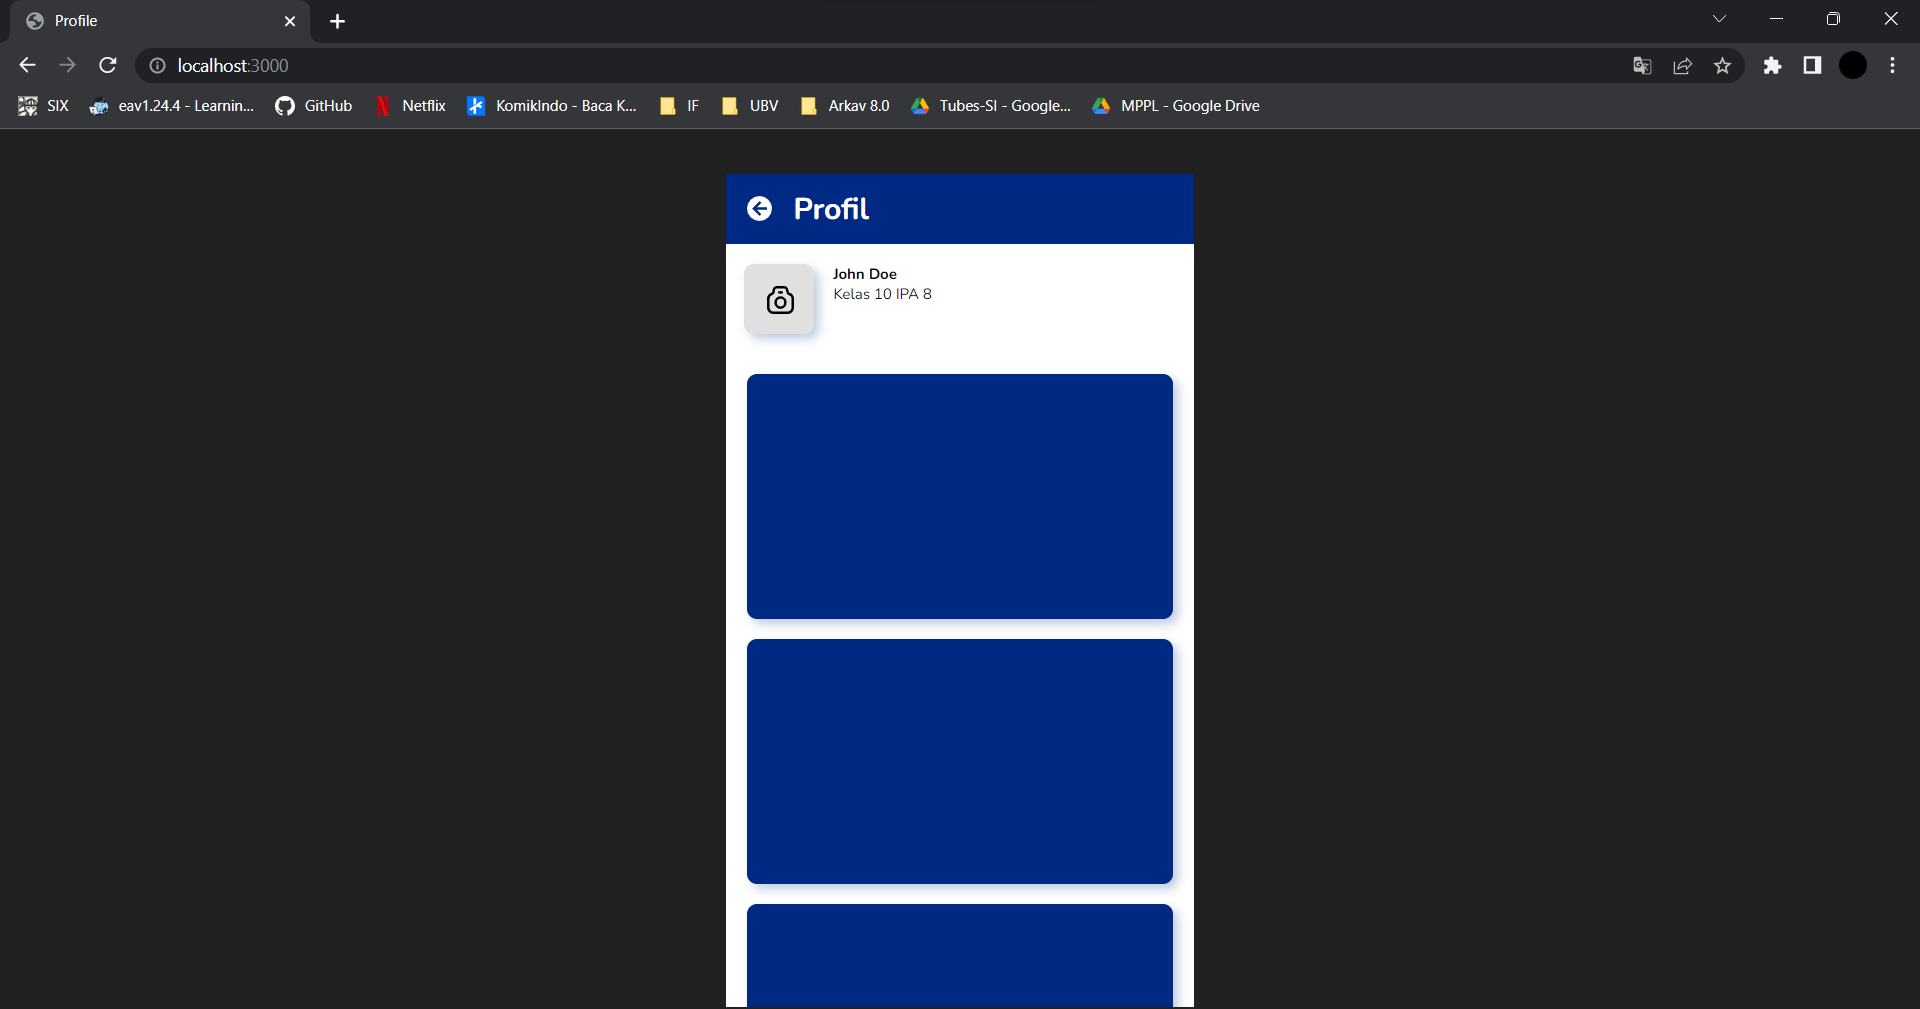Screen dimensions: 1920x1009
Task: Click the John Doe name text
Action: (865, 274)
